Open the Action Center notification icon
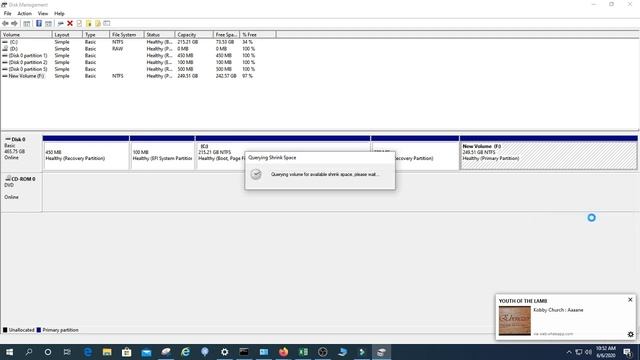 point(627,352)
